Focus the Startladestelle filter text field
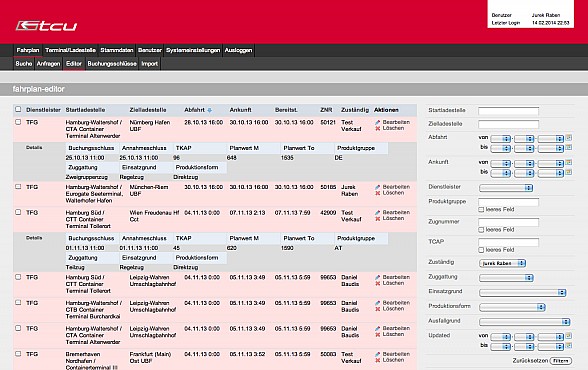Image resolution: width=588 pixels, height=370 pixels. tap(508, 111)
